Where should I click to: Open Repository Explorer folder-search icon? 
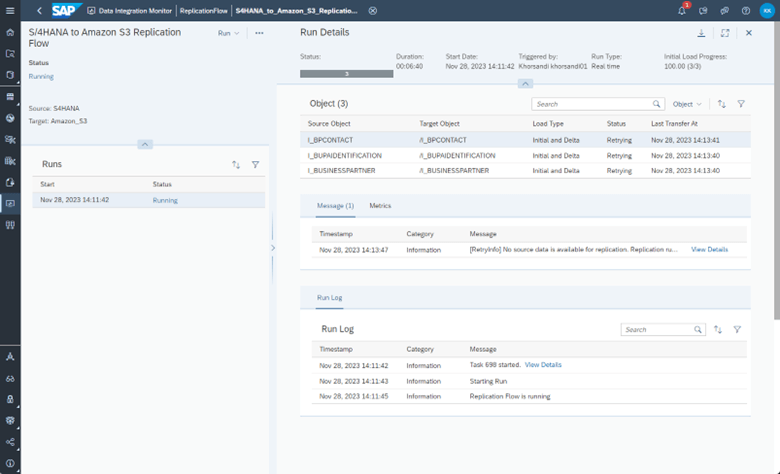point(10,54)
